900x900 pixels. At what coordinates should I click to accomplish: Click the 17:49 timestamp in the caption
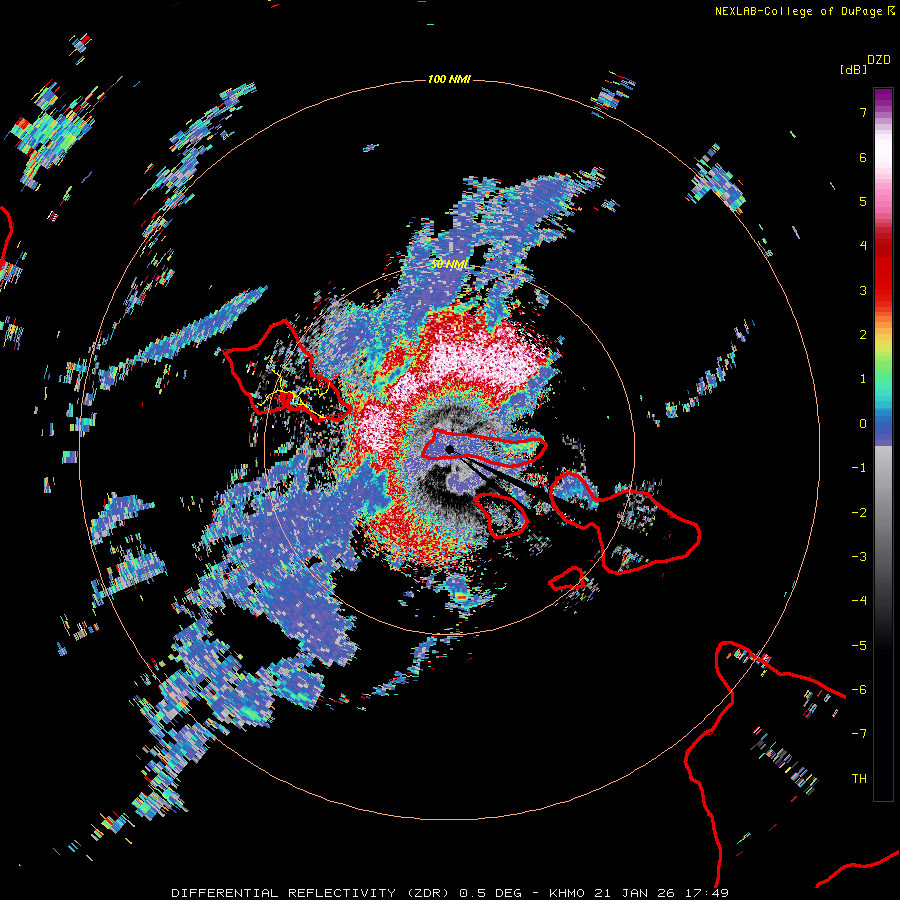[x=705, y=893]
